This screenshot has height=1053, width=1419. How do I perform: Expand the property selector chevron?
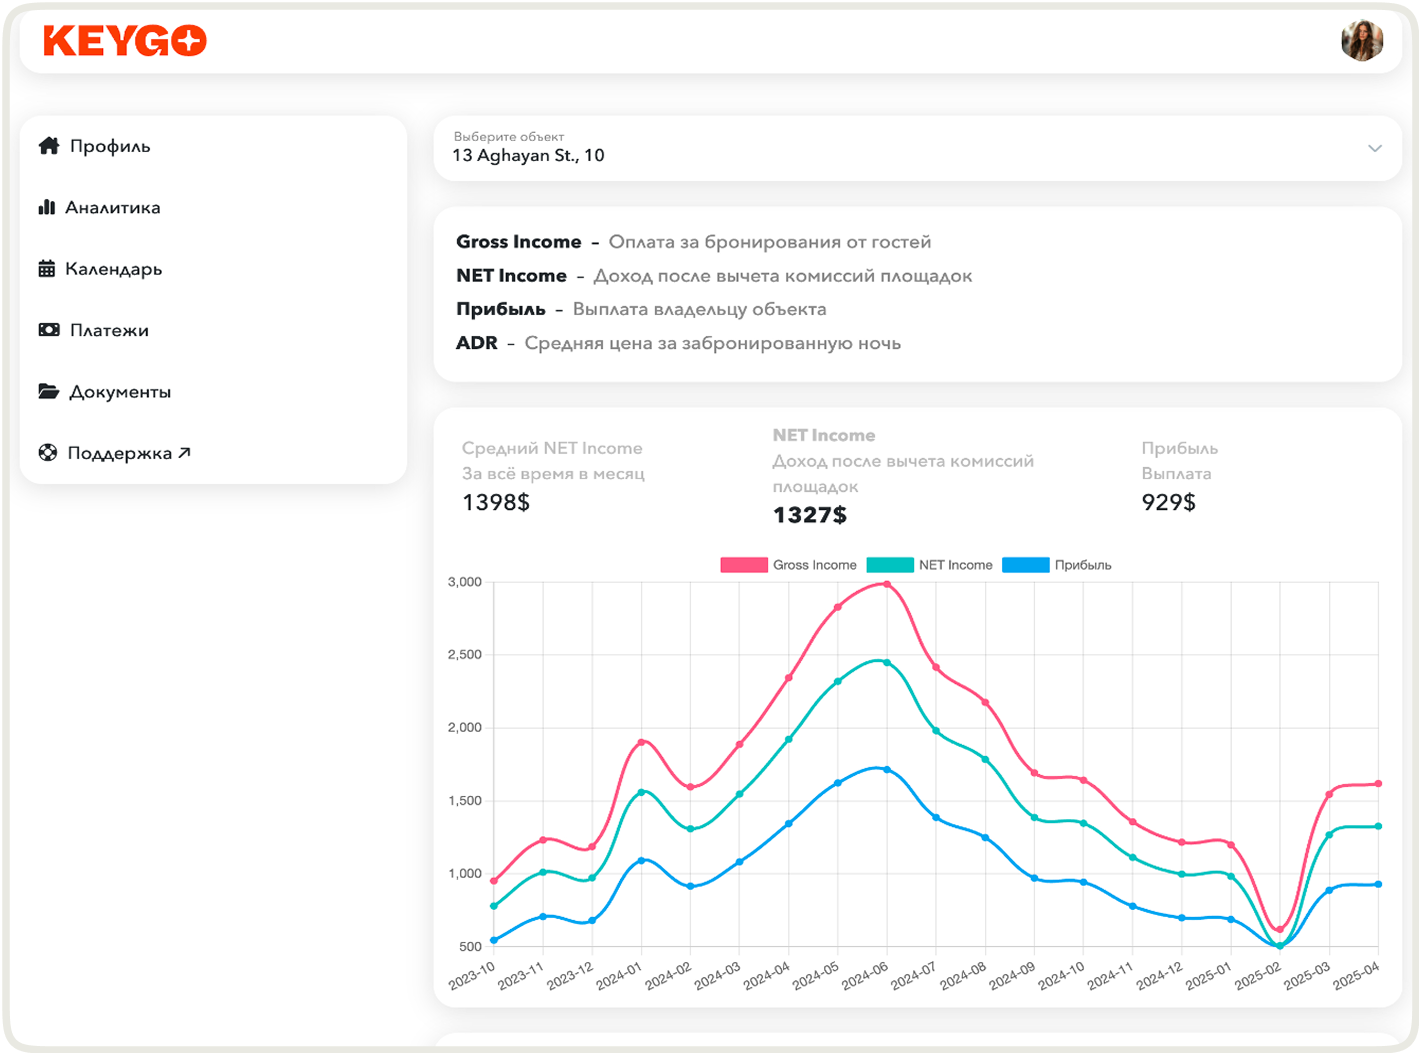click(1374, 148)
